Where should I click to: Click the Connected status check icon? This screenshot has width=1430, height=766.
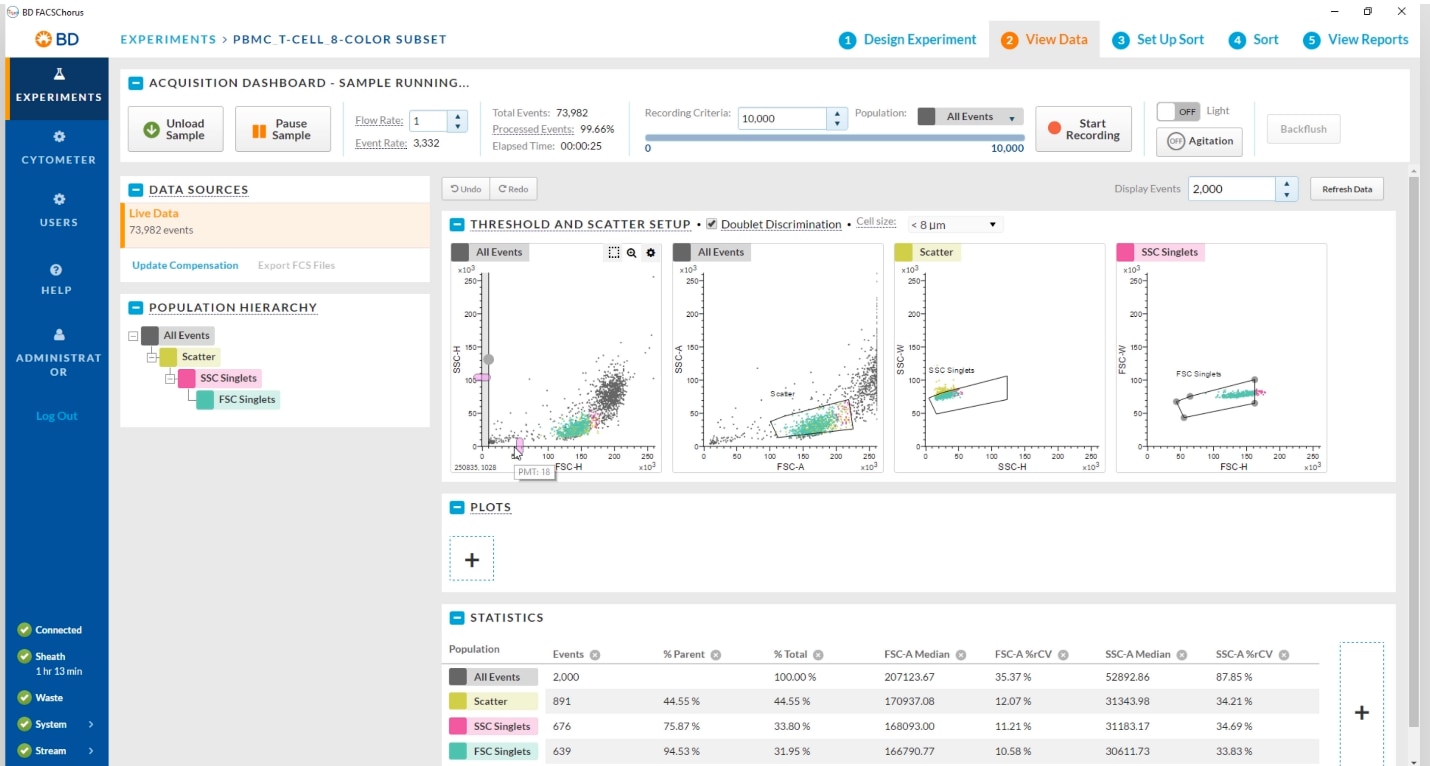[24, 630]
